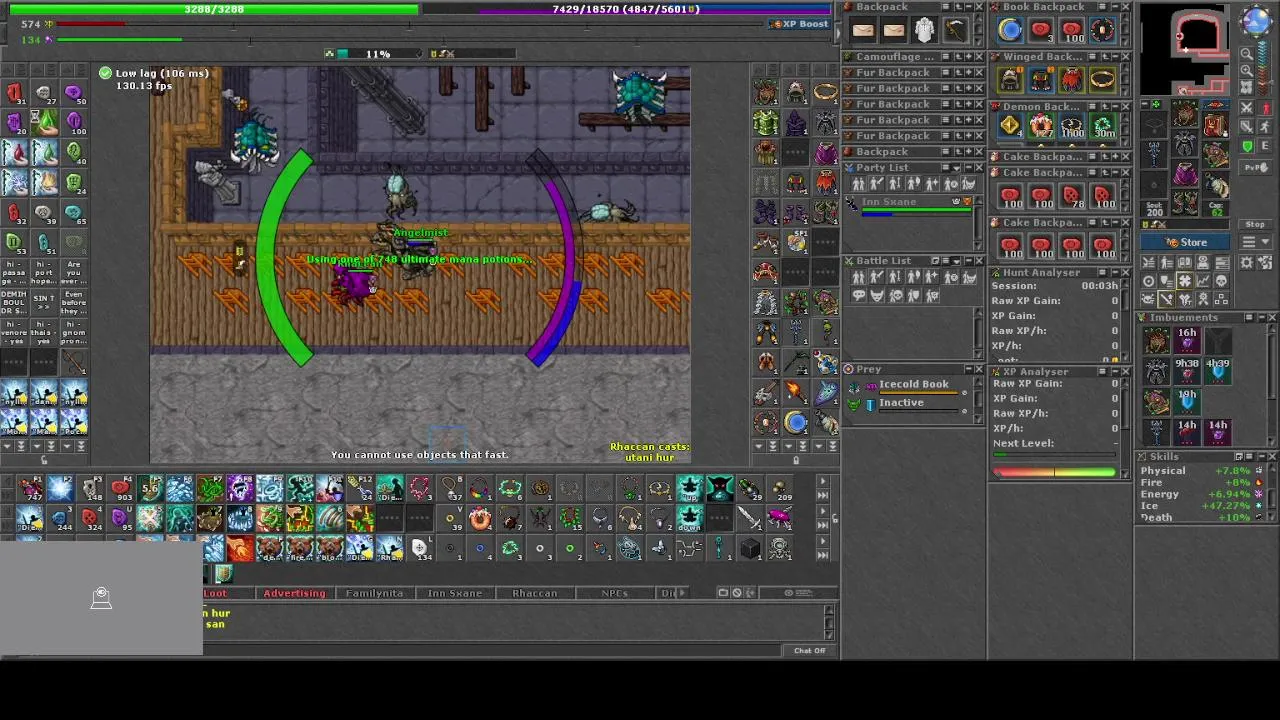1280x720 pixels.
Task: Toggle hide players filter in Battle List
Action: pos(859,278)
